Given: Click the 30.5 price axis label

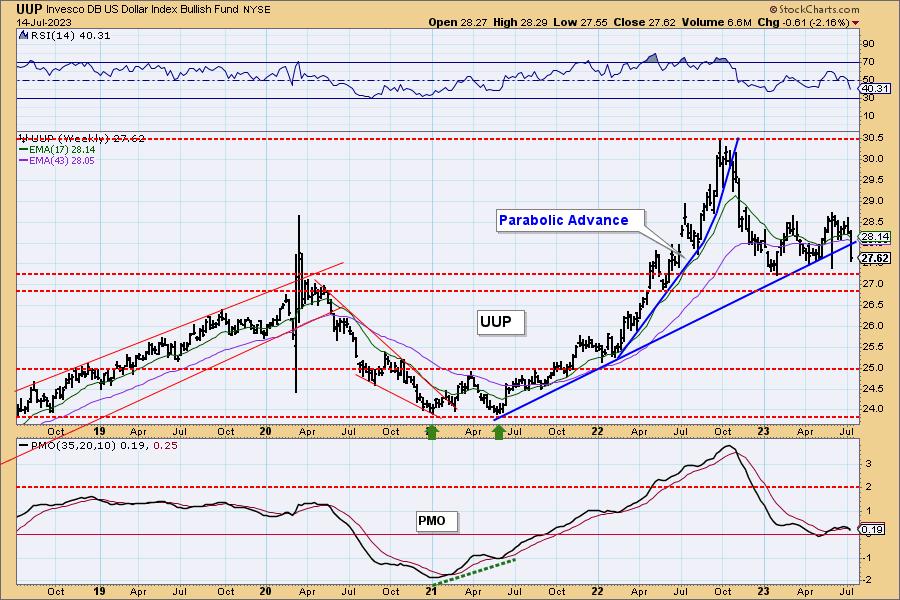Looking at the screenshot, I should (x=873, y=138).
